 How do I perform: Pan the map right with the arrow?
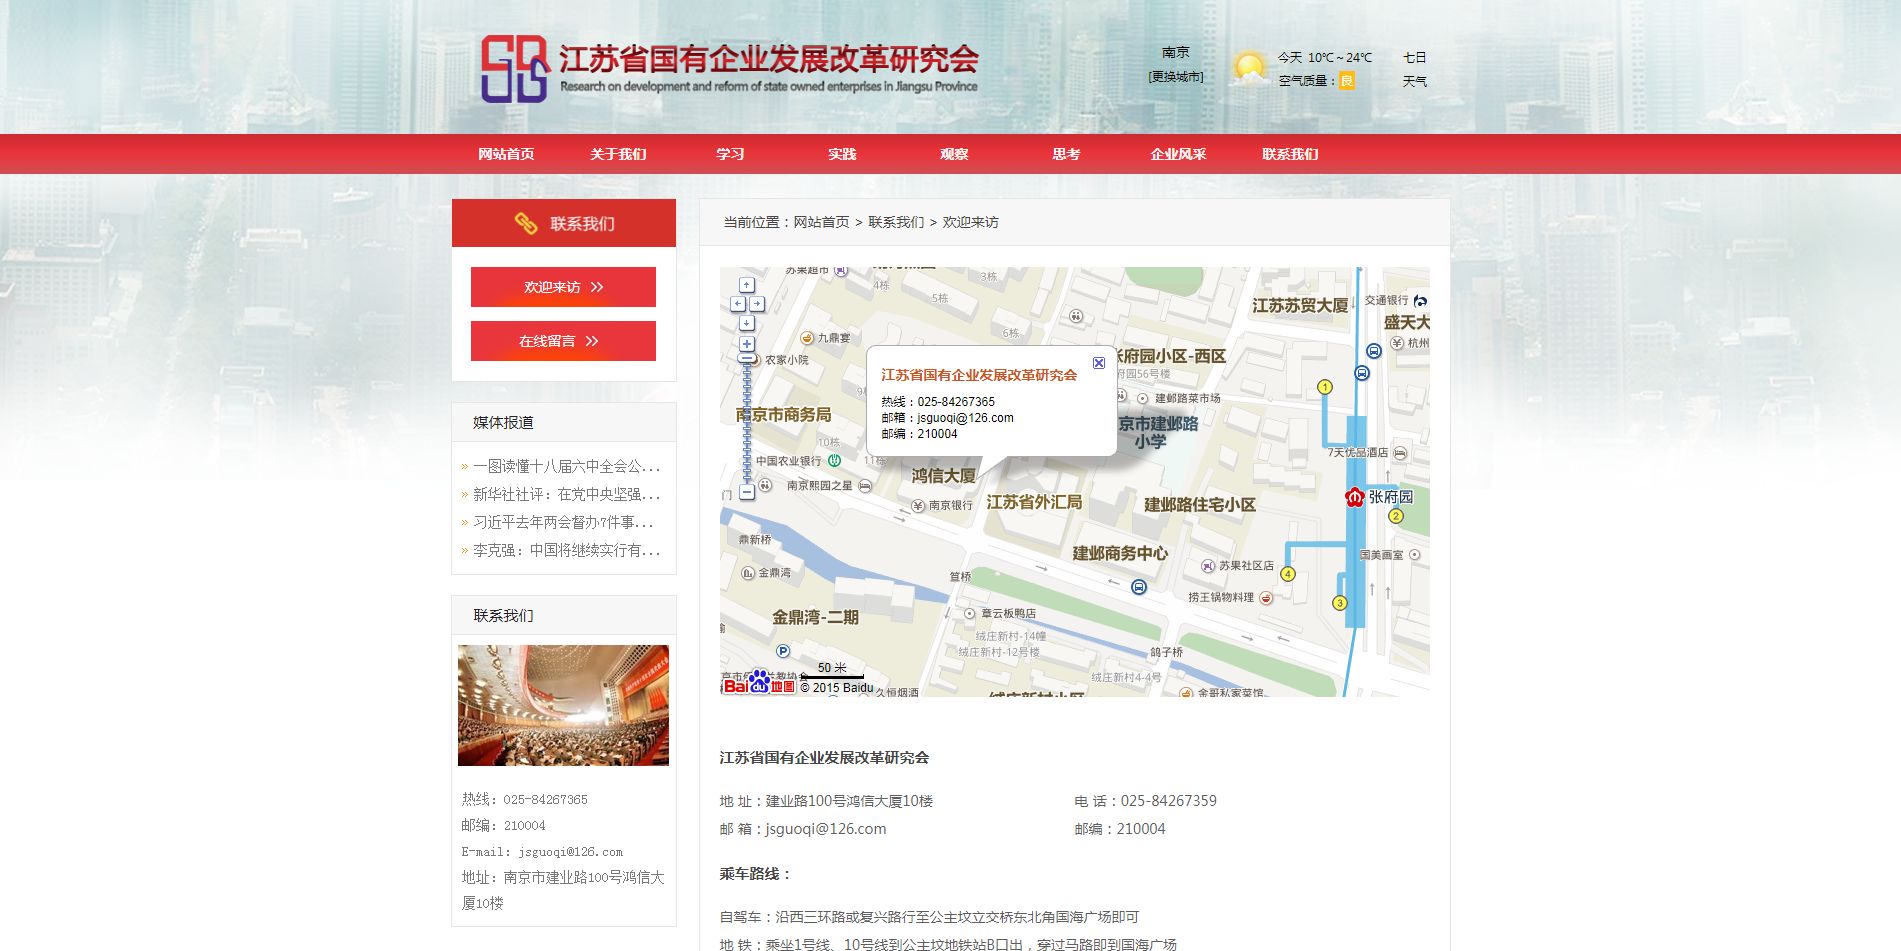[757, 304]
